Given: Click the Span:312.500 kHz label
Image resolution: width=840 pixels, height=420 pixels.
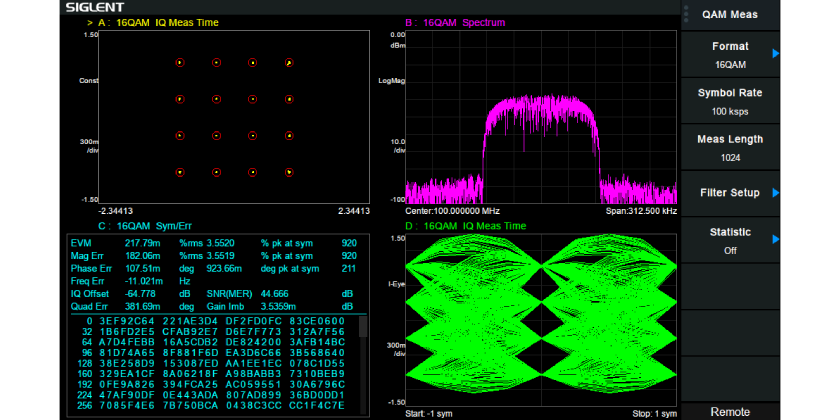Looking at the screenshot, I should point(640,211).
